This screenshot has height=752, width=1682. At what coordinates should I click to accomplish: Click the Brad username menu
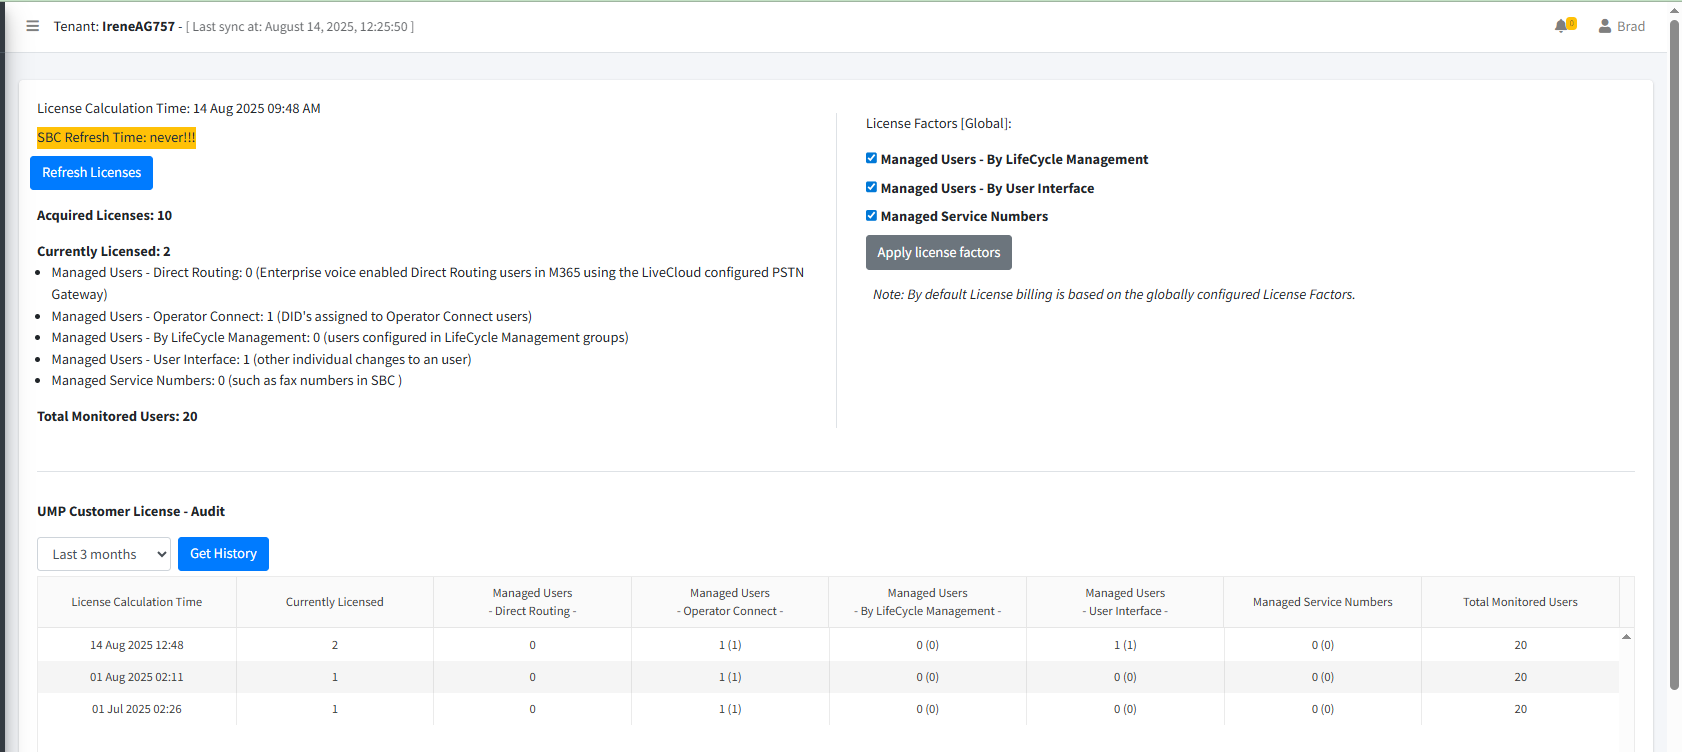[1631, 26]
